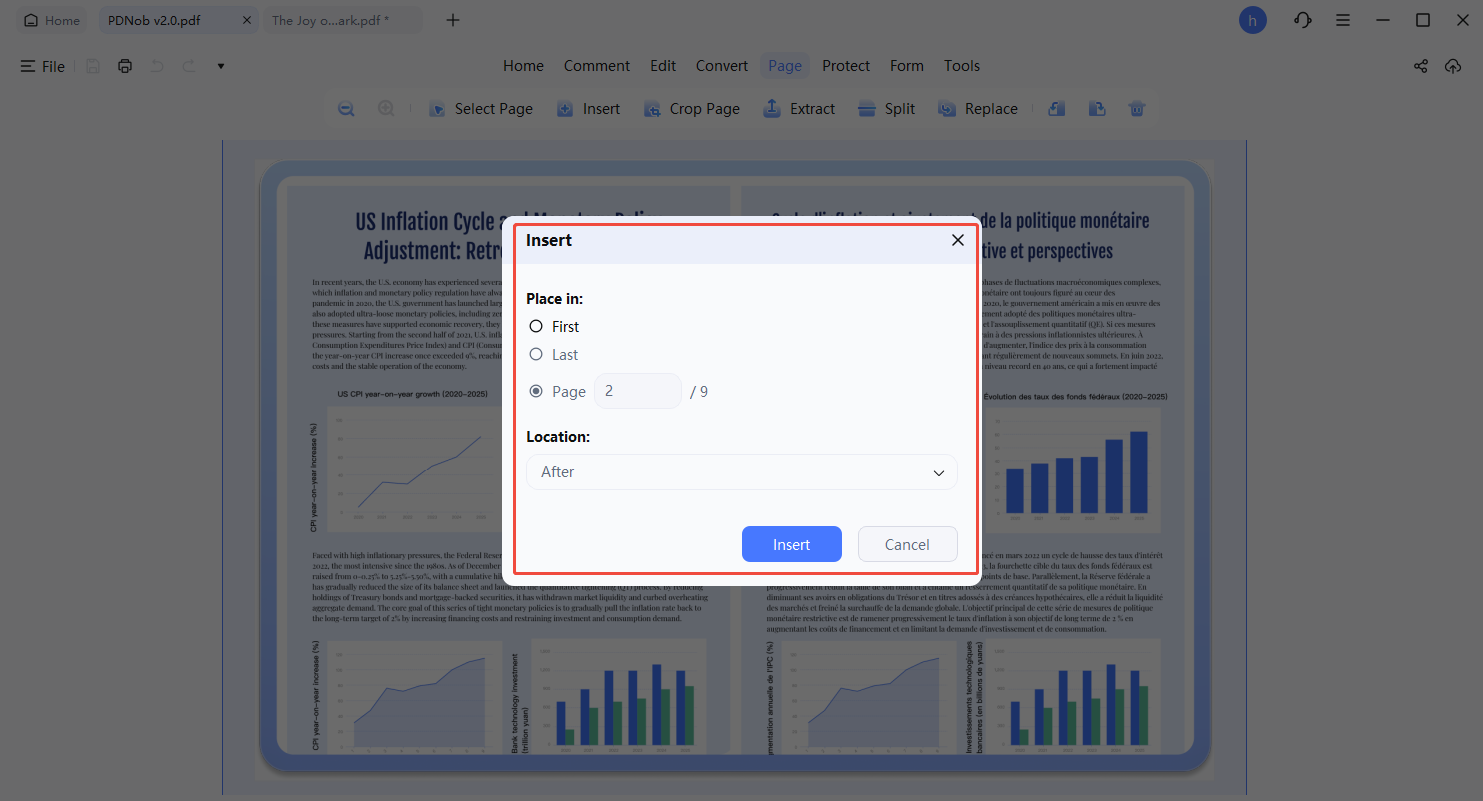Click the cloud upload icon
Viewport: 1483px width, 801px height.
pos(1453,66)
